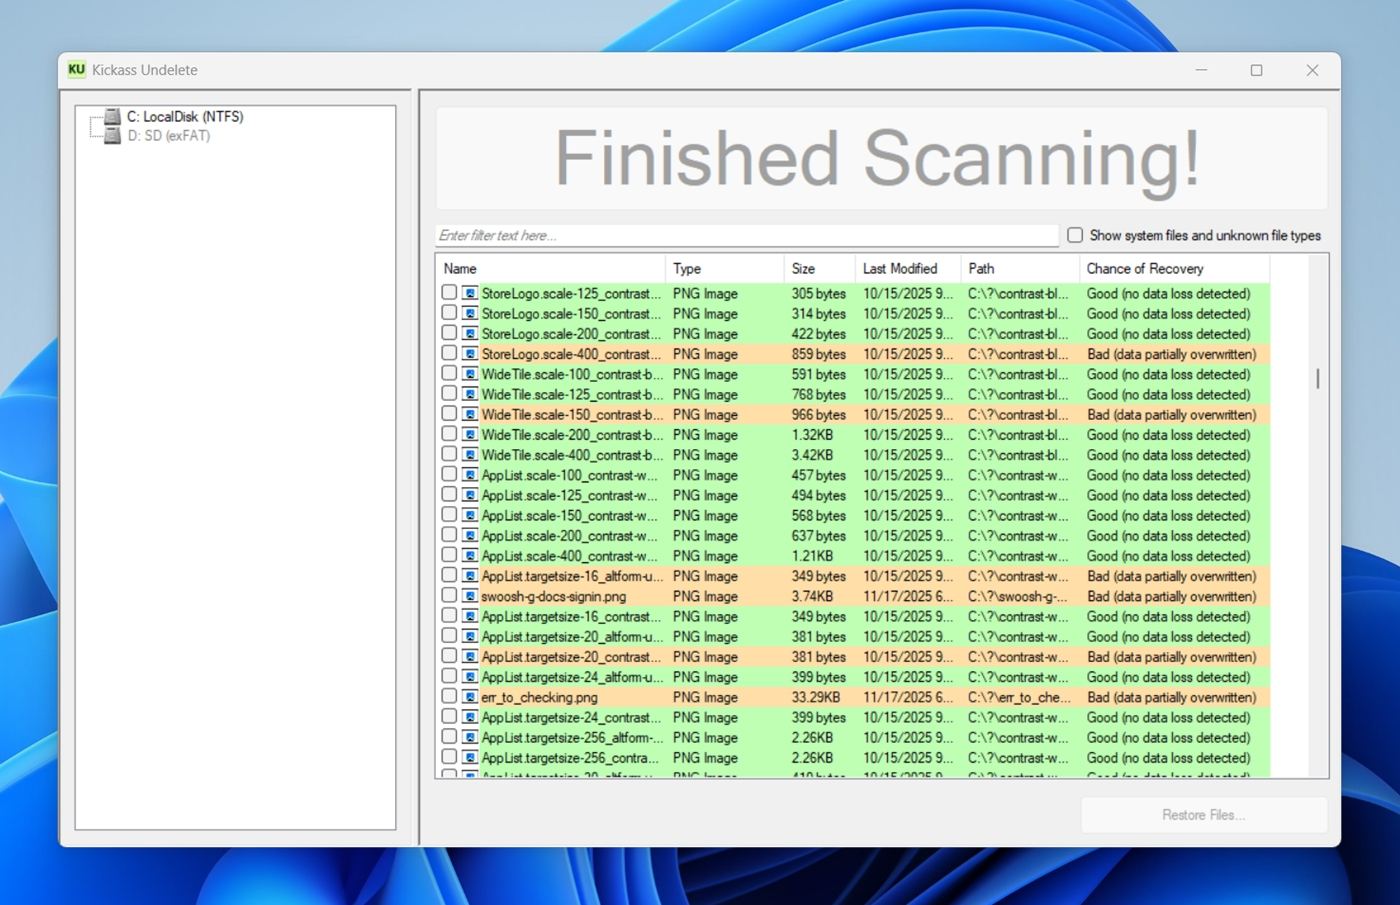Click the PNG icon beside AppList.scale-400_contrast-w
This screenshot has width=1400, height=905.
click(469, 556)
